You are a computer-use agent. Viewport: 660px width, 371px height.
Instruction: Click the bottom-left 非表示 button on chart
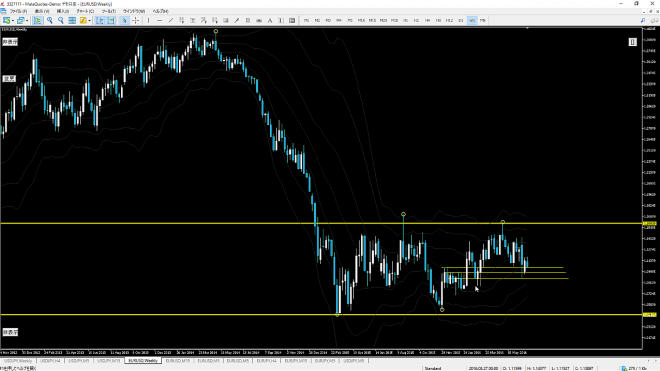pyautogui.click(x=10, y=332)
